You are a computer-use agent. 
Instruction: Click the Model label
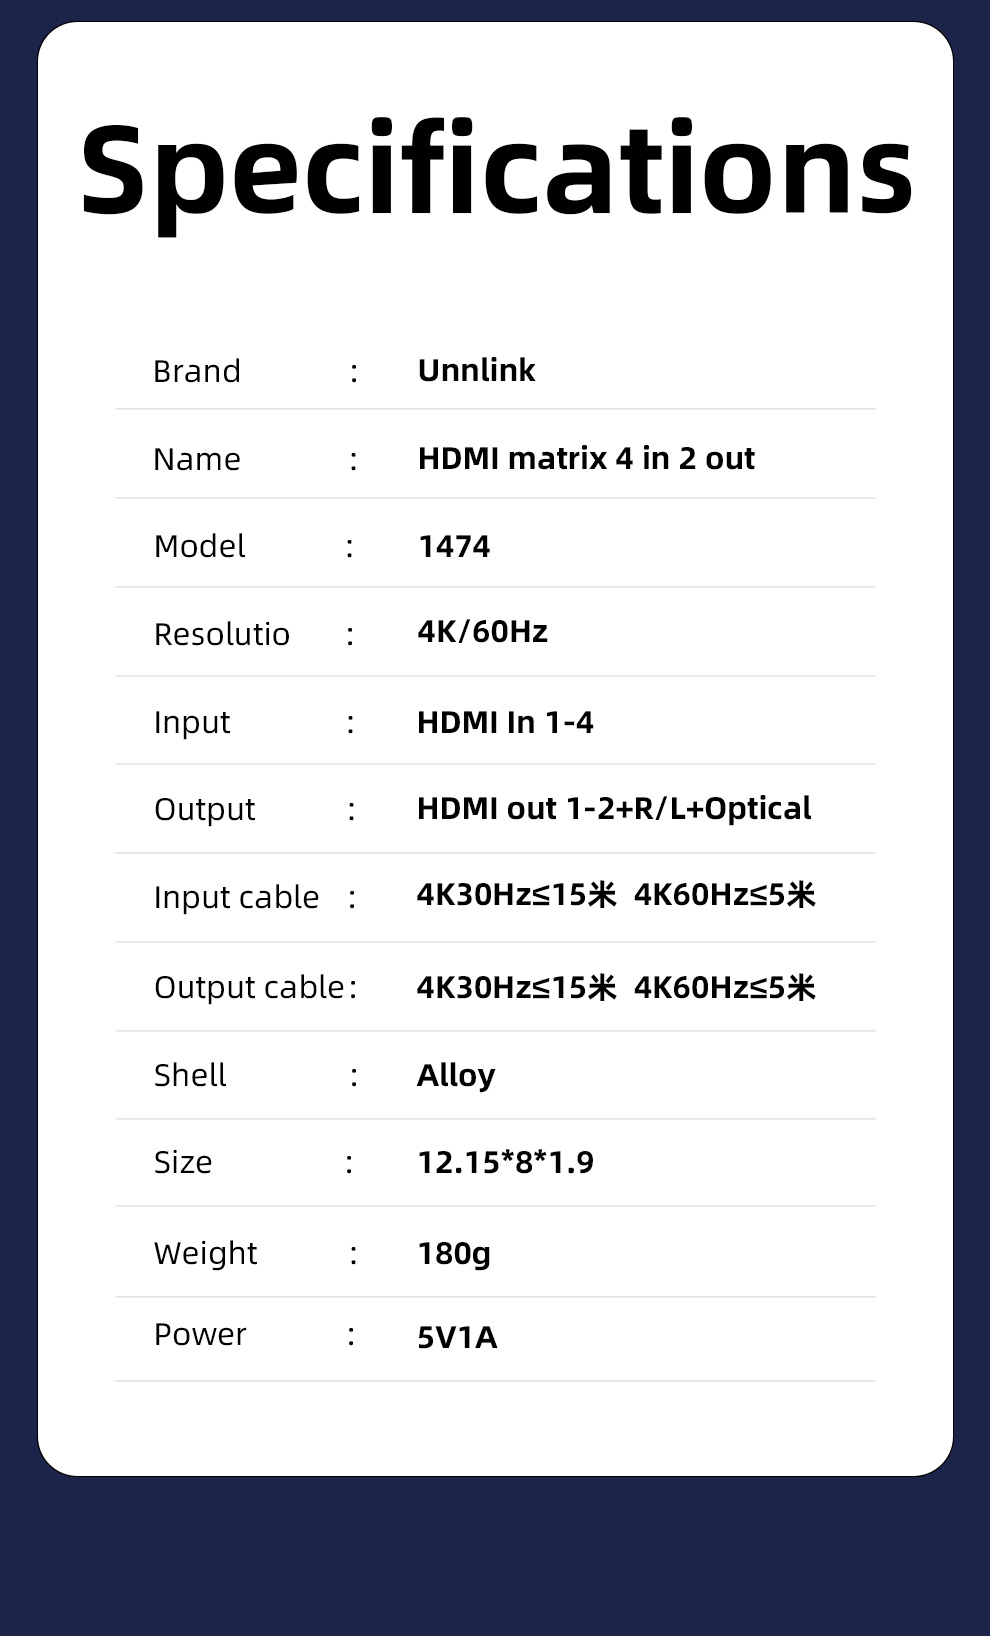[x=199, y=546]
